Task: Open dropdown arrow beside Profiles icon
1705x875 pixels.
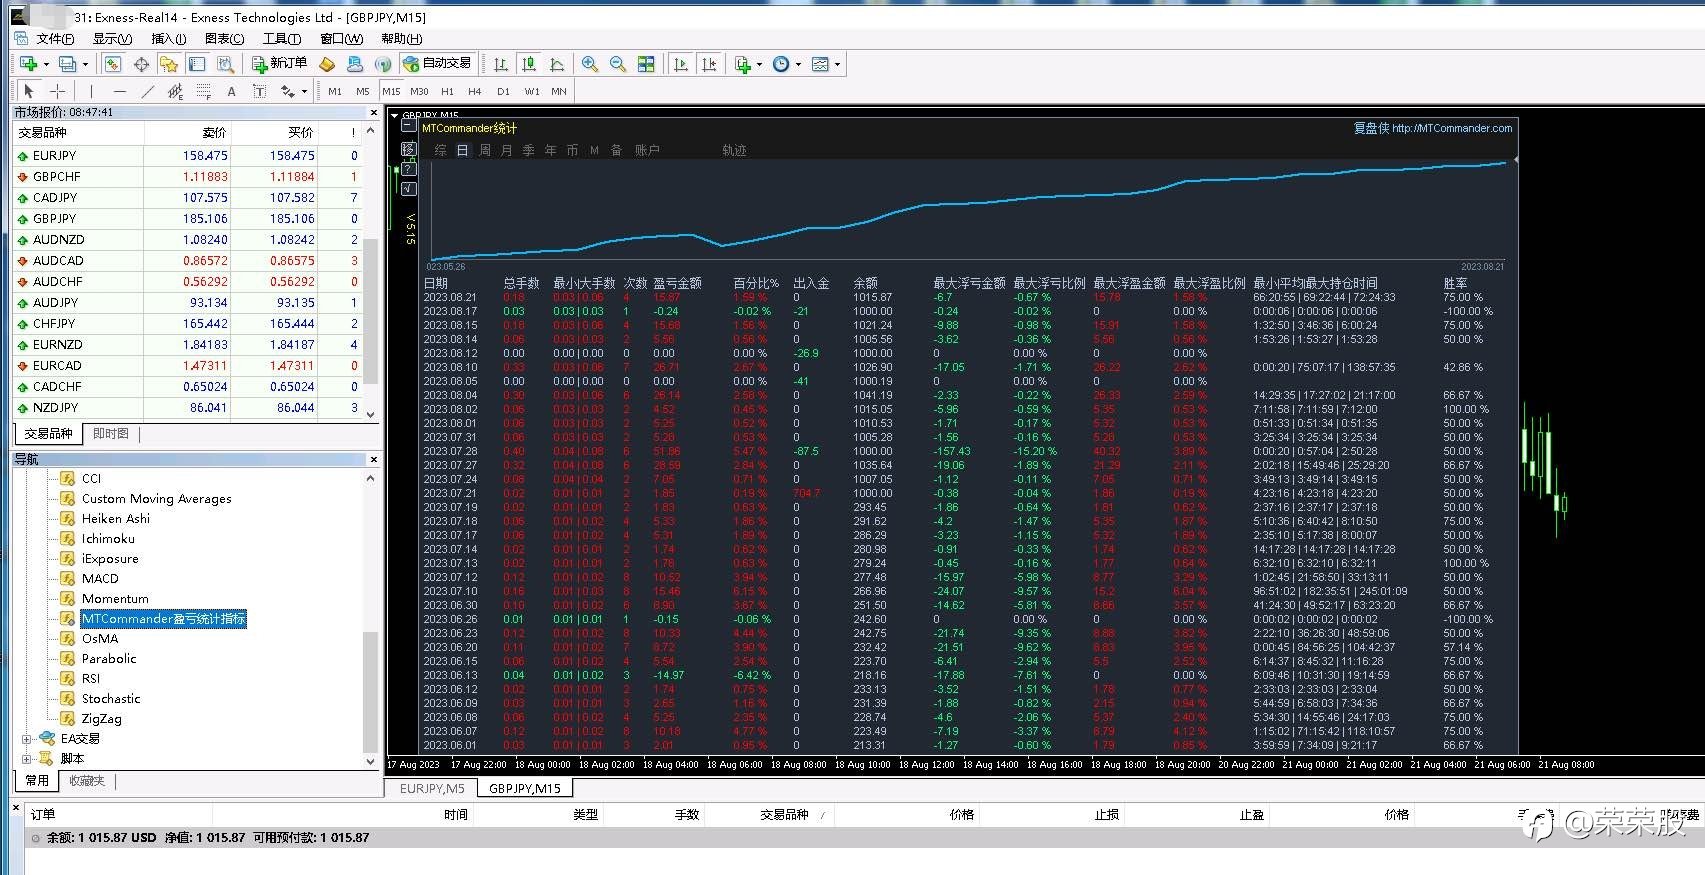Action: click(x=85, y=65)
